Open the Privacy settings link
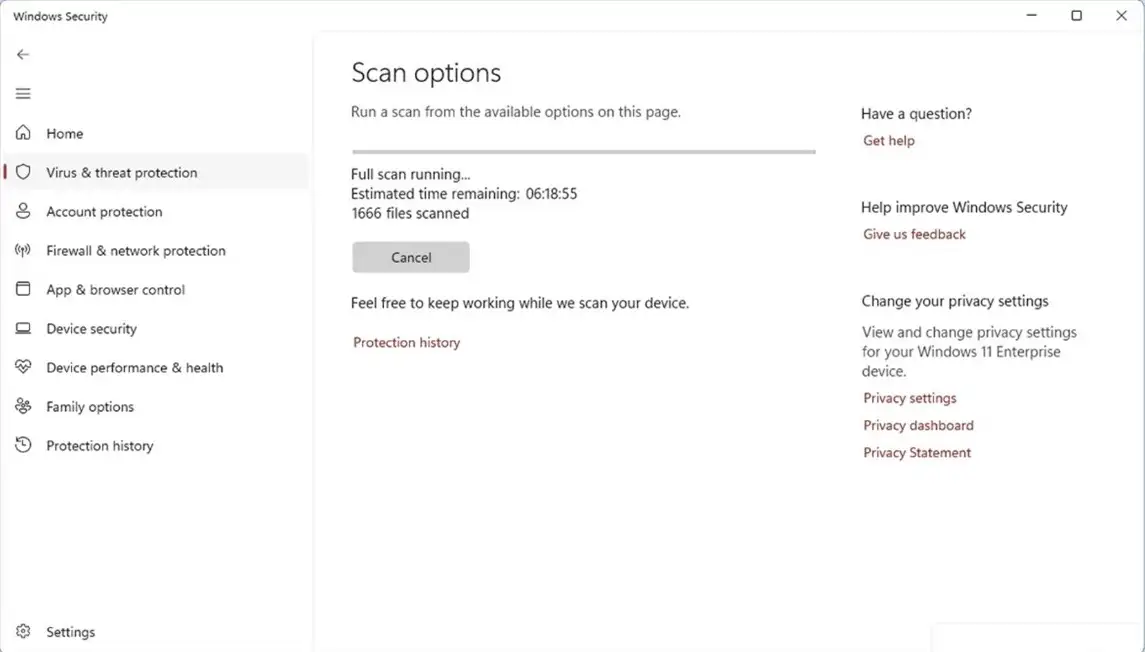Viewport: 1145px width, 652px height. 909,398
